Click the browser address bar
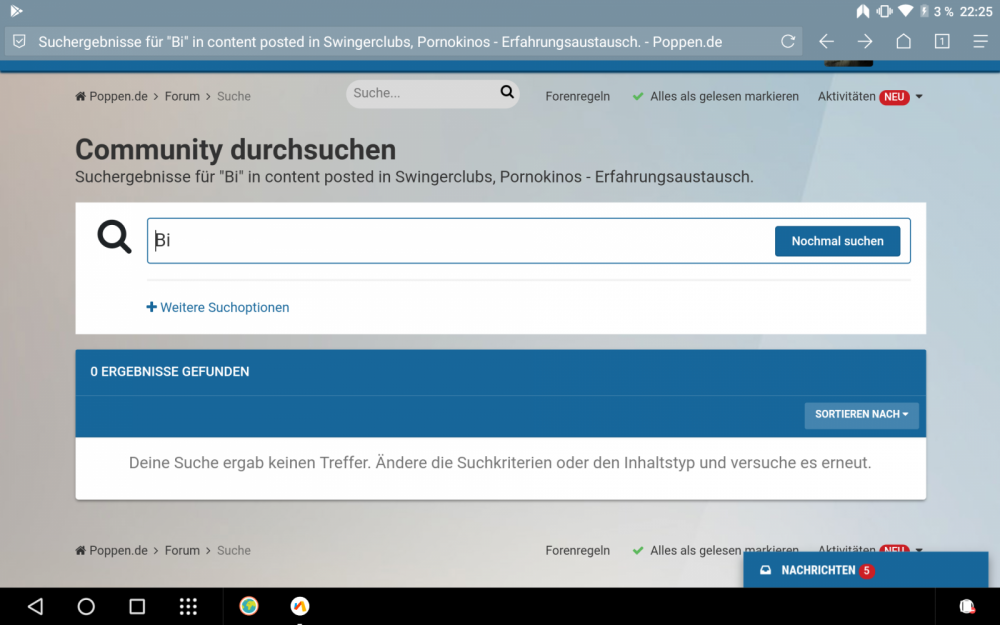The width and height of the screenshot is (1000, 625). 390,42
